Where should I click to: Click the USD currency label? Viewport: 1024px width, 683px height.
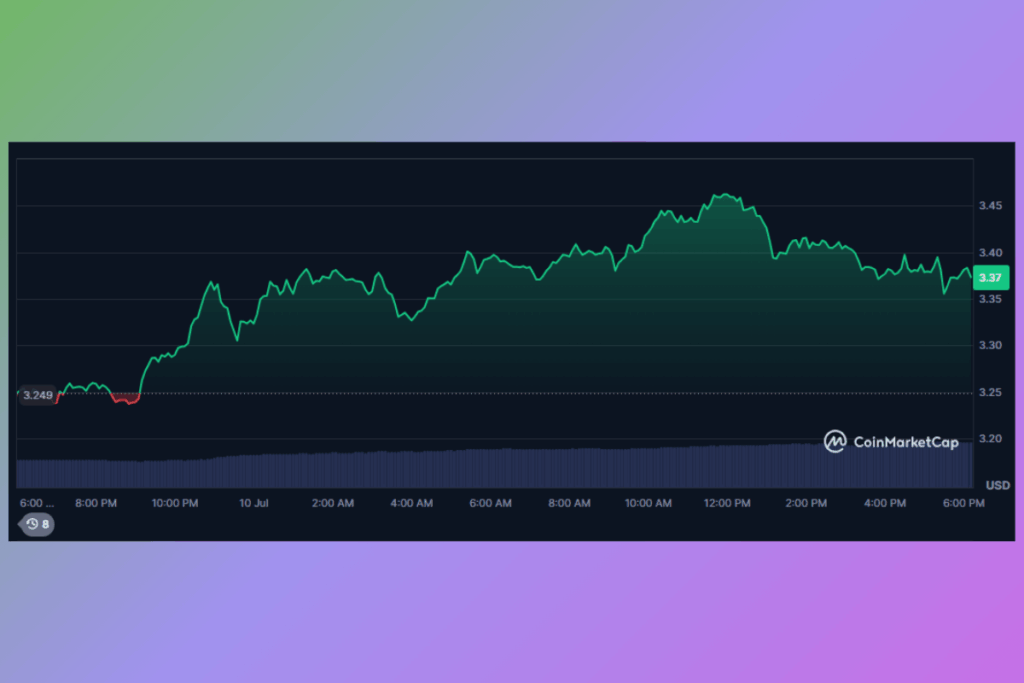click(996, 485)
